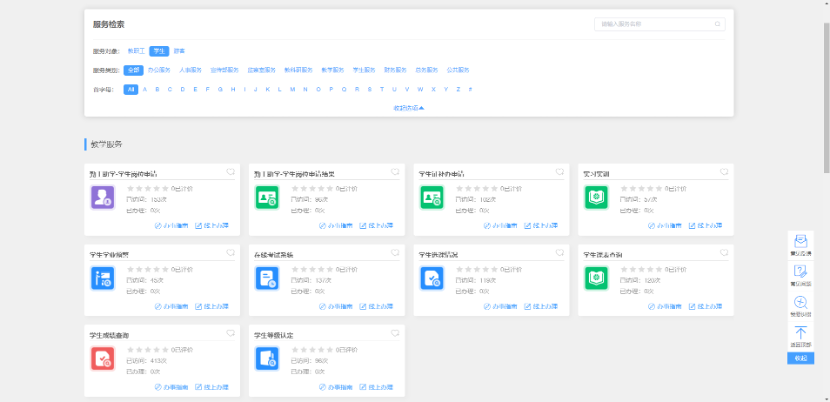
Task: Click the purple icon on the first service card
Action: 103,197
